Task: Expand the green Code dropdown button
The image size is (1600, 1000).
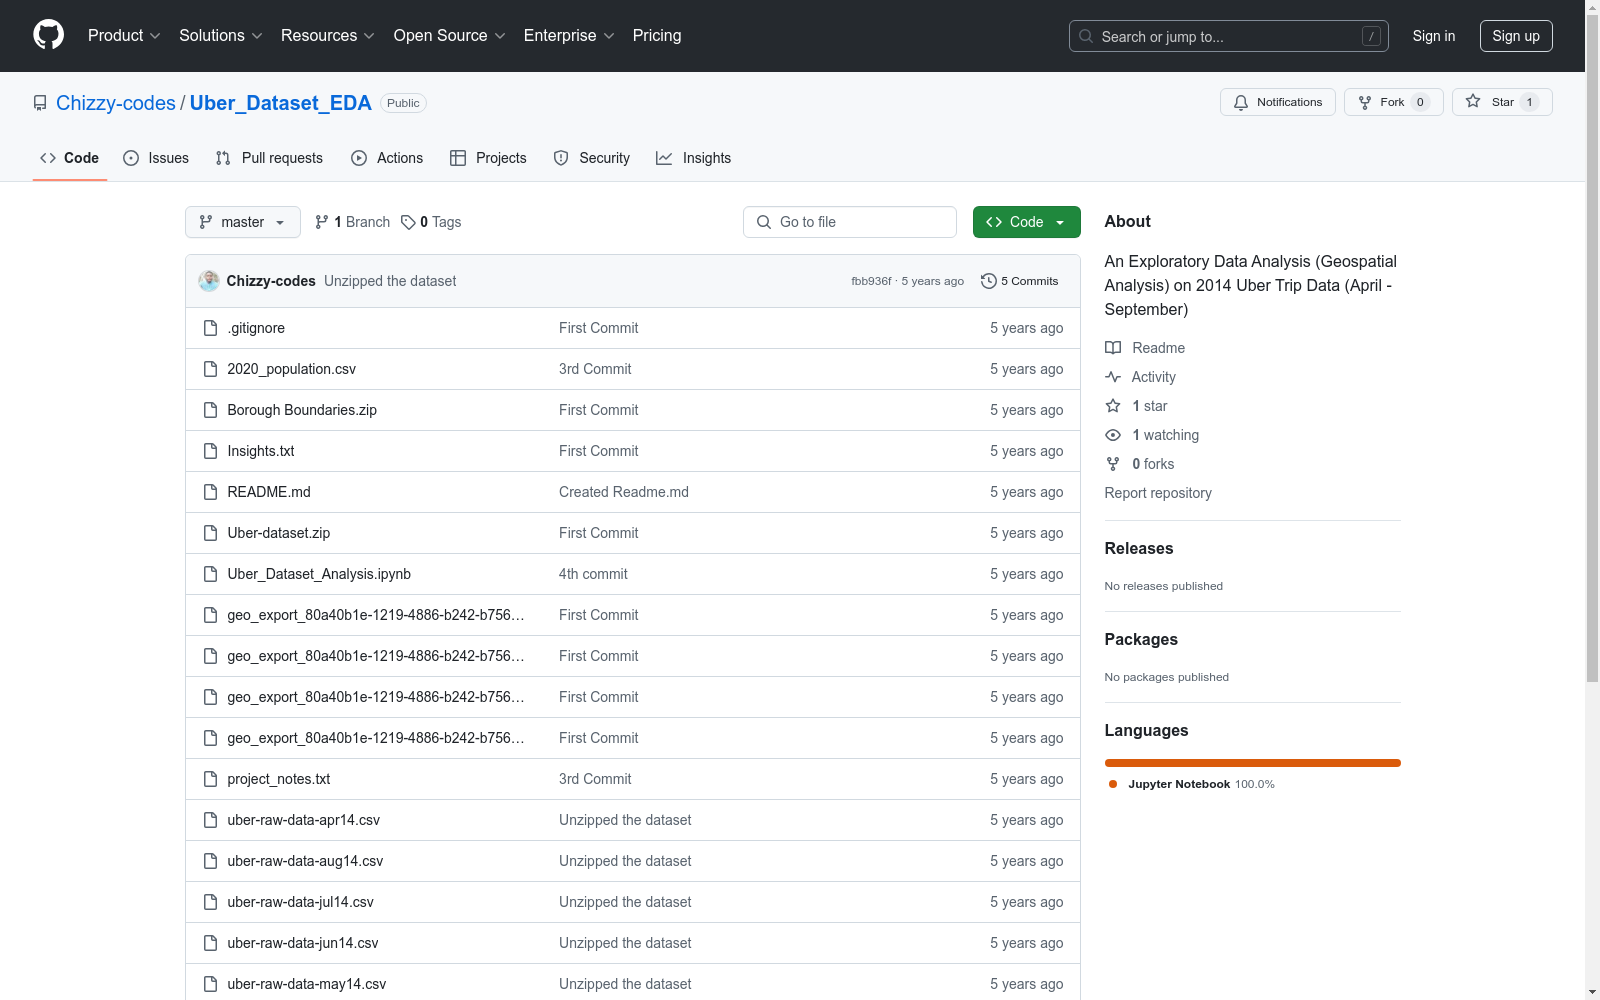Action: pos(1027,222)
